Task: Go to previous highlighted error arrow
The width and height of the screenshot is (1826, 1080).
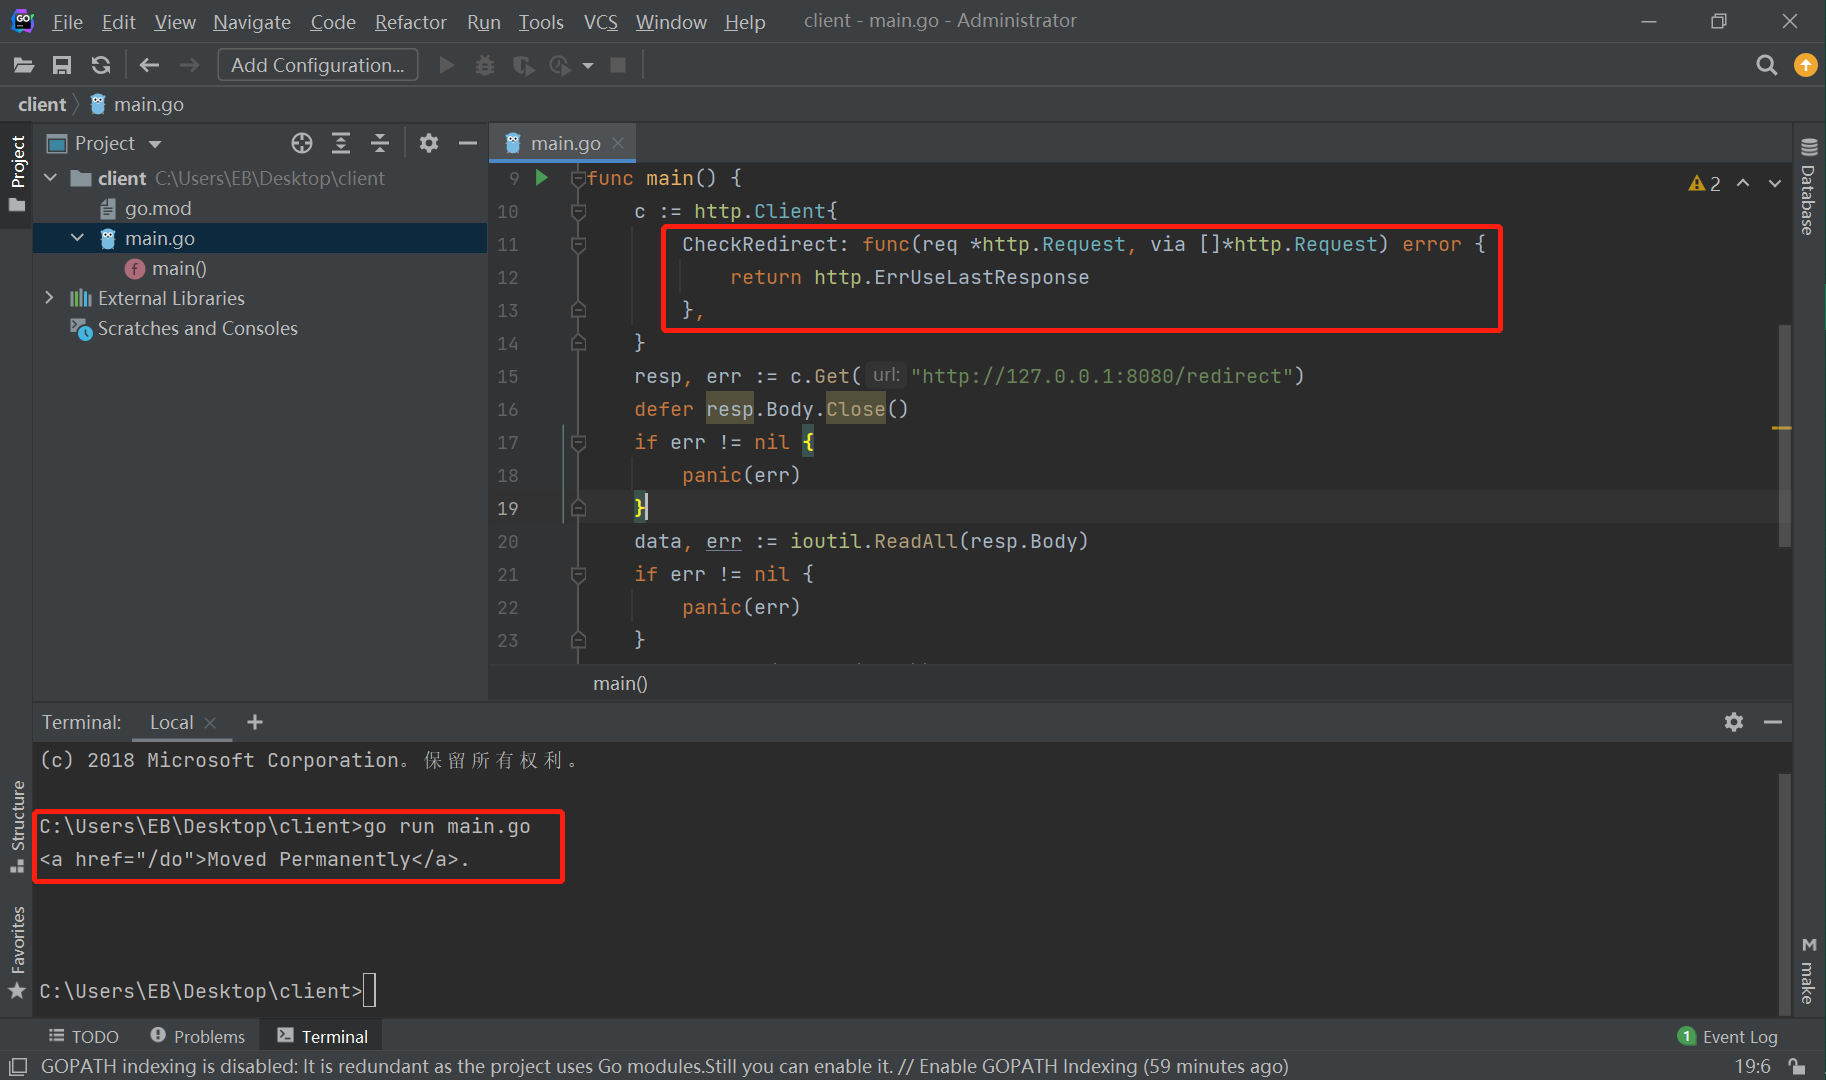Action: [1743, 184]
